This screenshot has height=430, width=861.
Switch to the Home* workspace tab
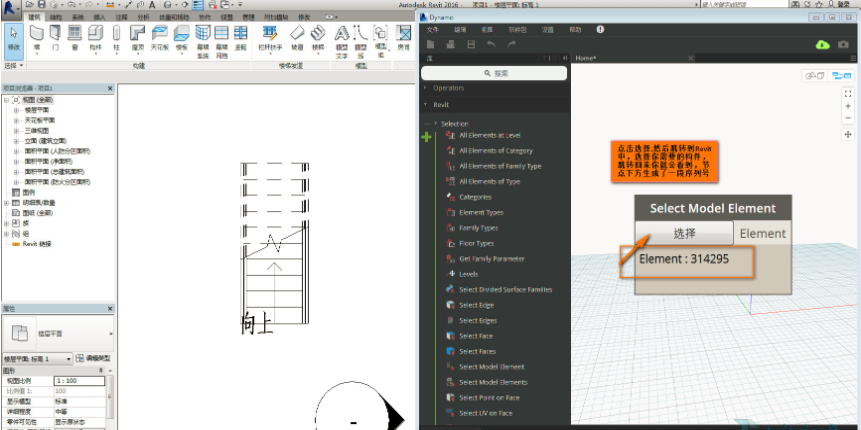click(x=586, y=58)
